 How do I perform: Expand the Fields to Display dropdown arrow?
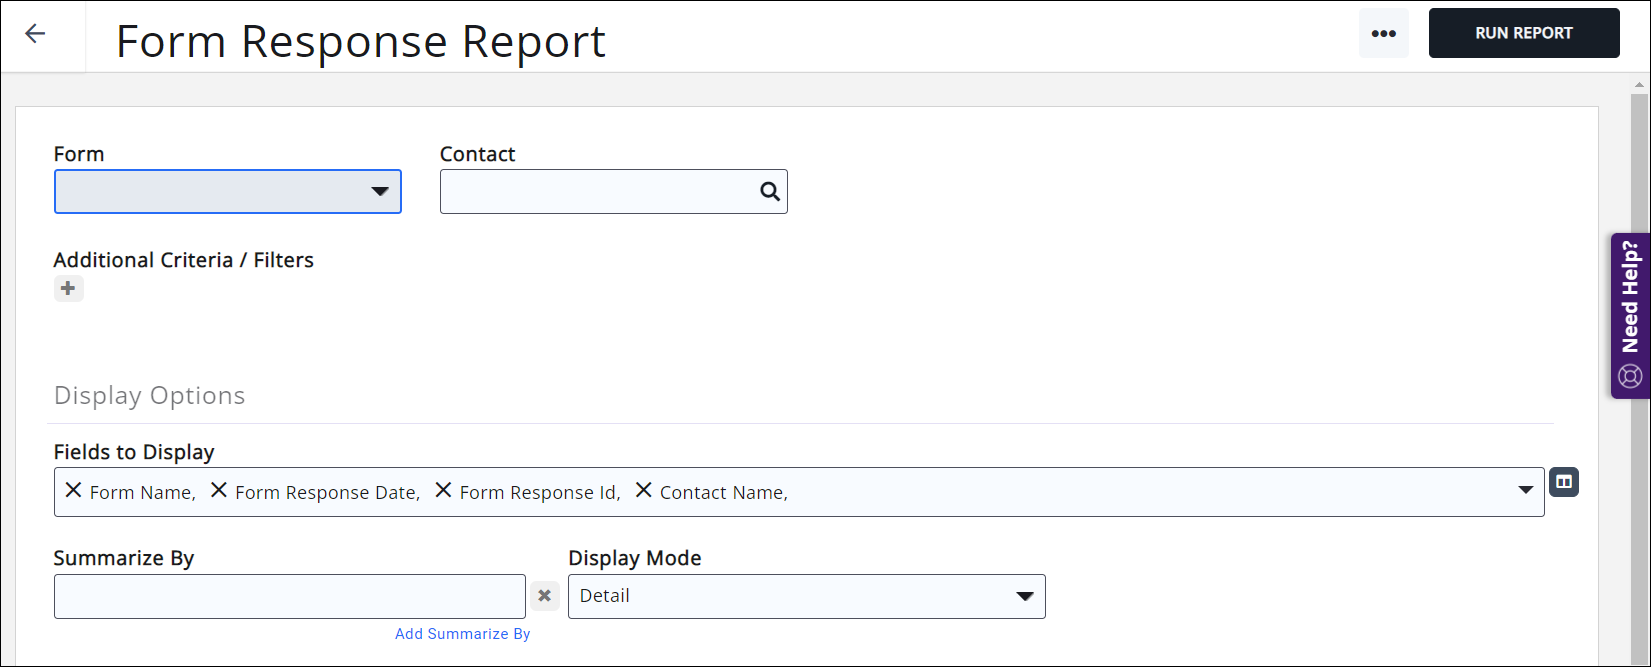point(1525,490)
